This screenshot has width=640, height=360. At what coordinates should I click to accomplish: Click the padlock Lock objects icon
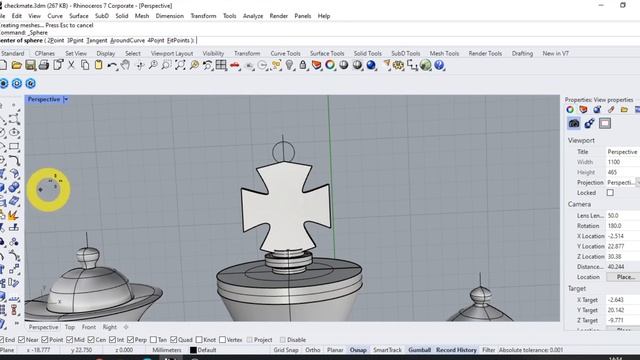coord(303,65)
